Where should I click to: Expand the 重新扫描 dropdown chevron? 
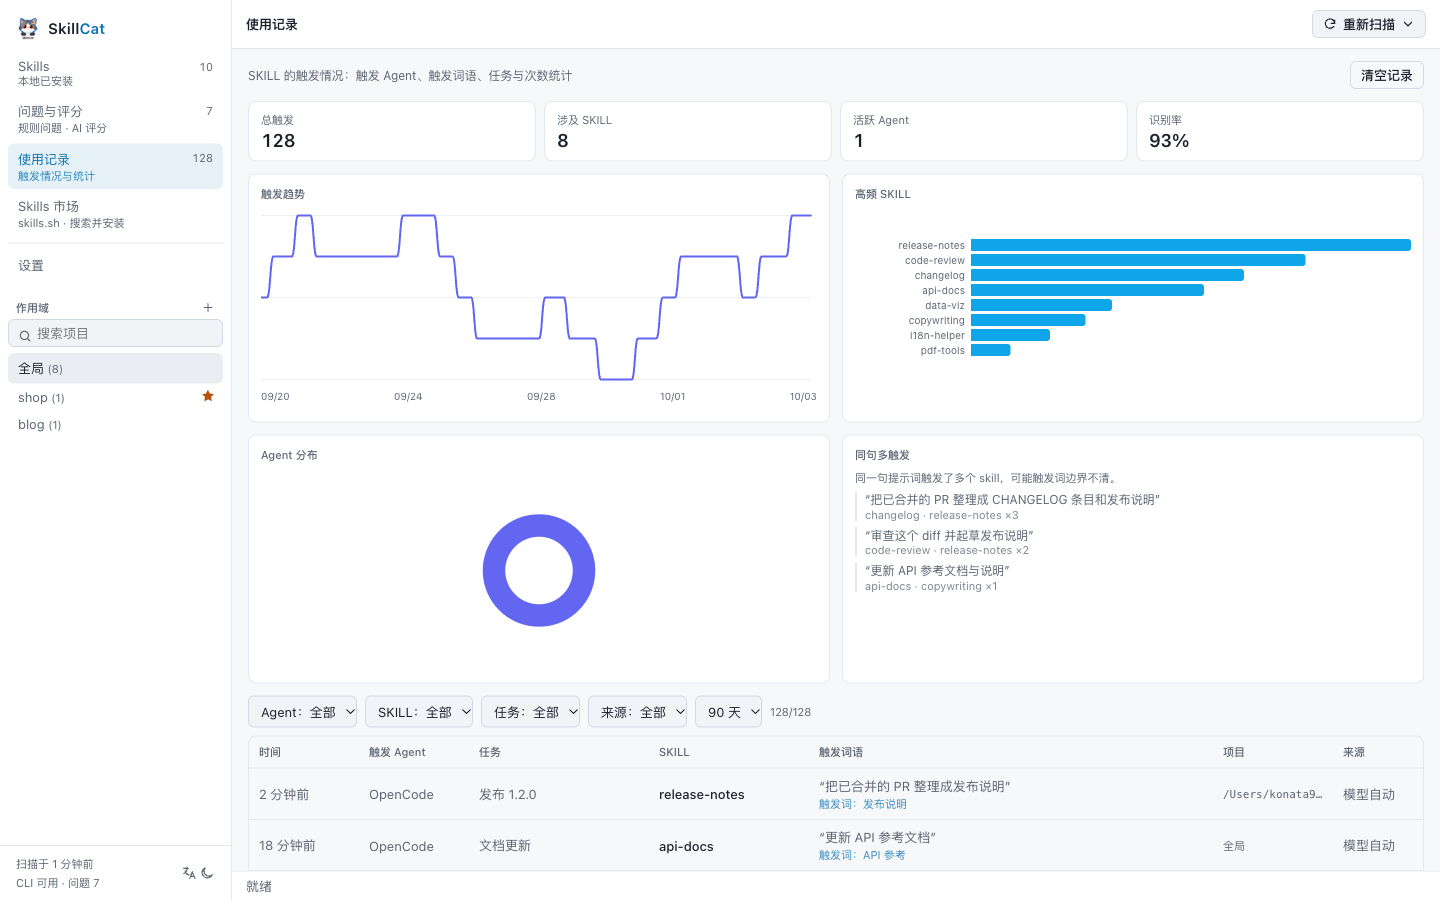(1408, 24)
